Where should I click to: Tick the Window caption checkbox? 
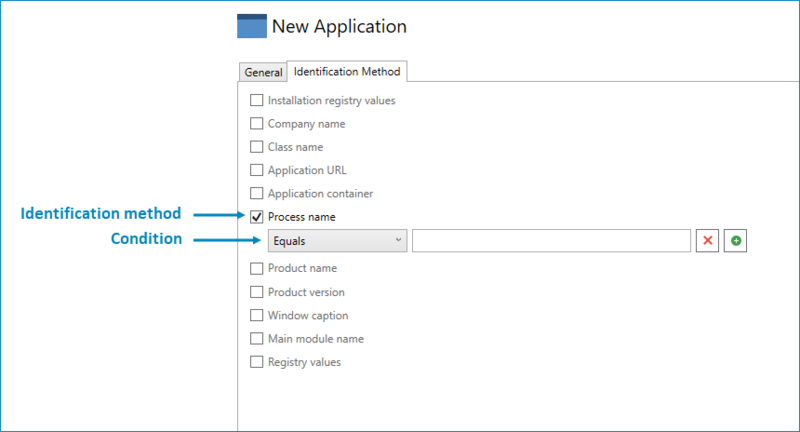click(257, 316)
